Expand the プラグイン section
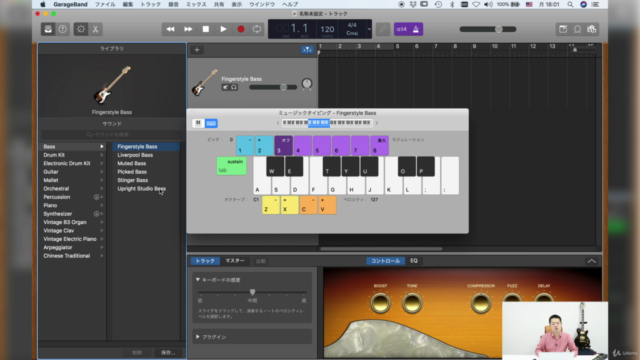Image resolution: width=640 pixels, height=360 pixels. point(198,337)
